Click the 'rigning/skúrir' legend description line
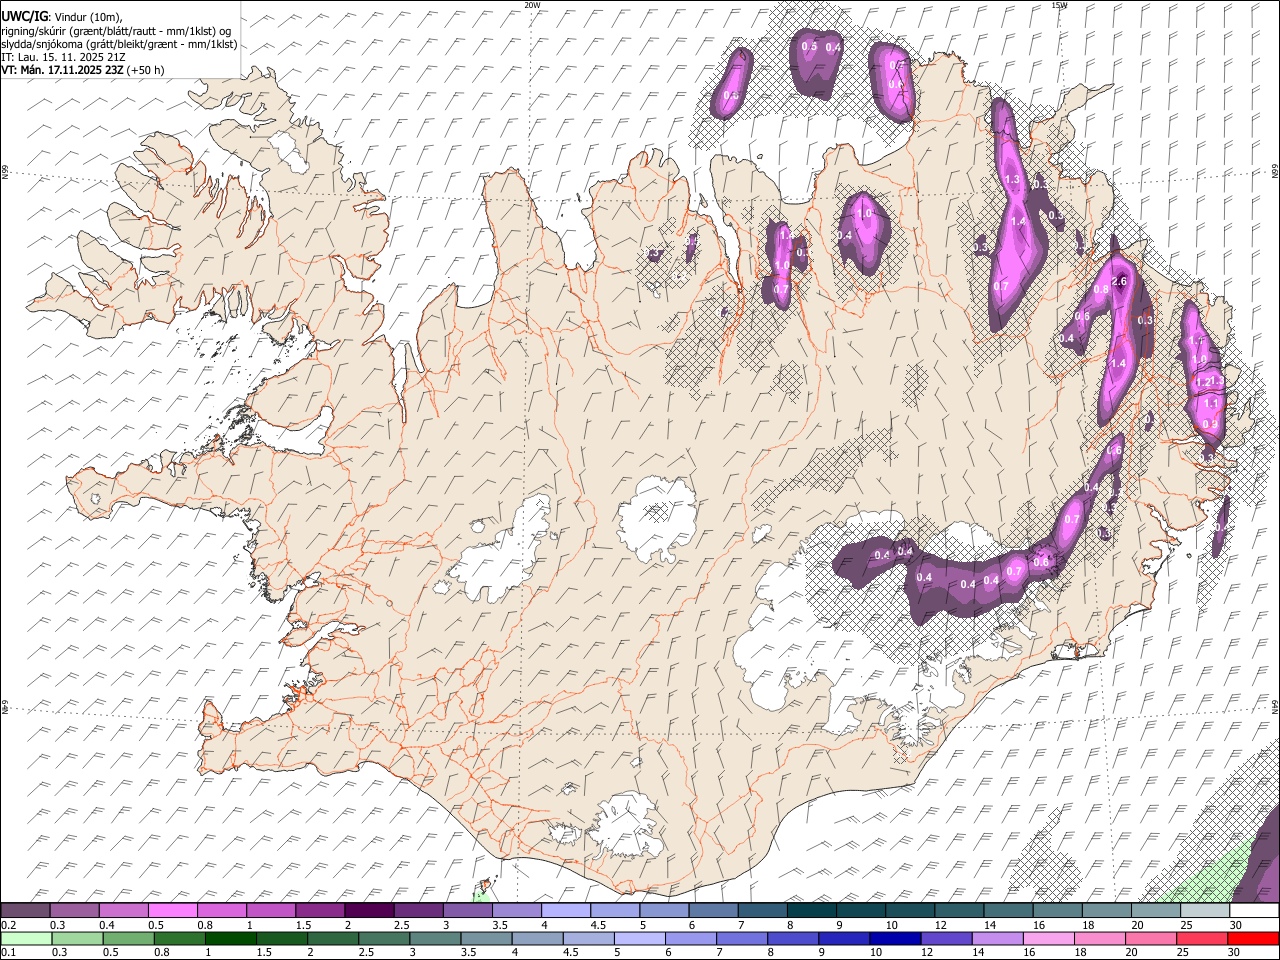Image resolution: width=1280 pixels, height=960 pixels. coord(116,31)
